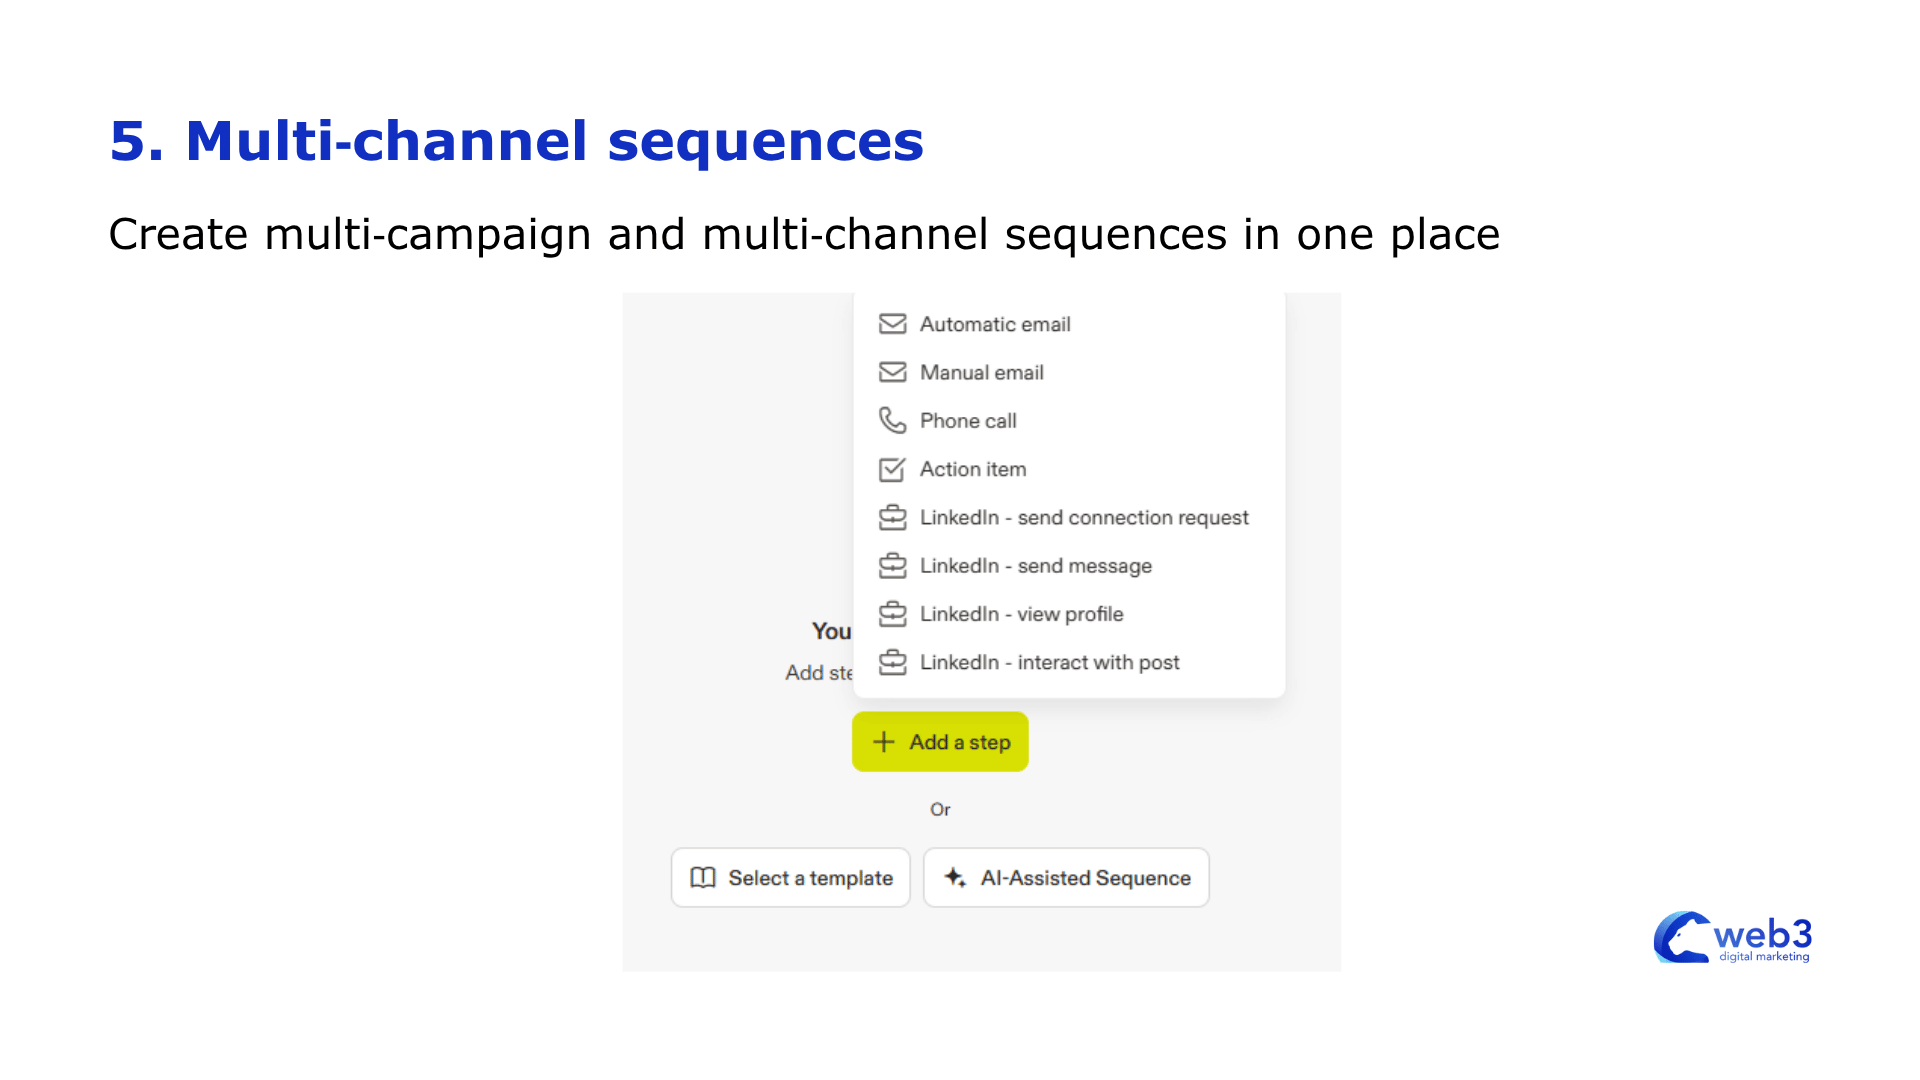Click the envelope icon beside Manual email
This screenshot has width=1920, height=1080.
[892, 372]
